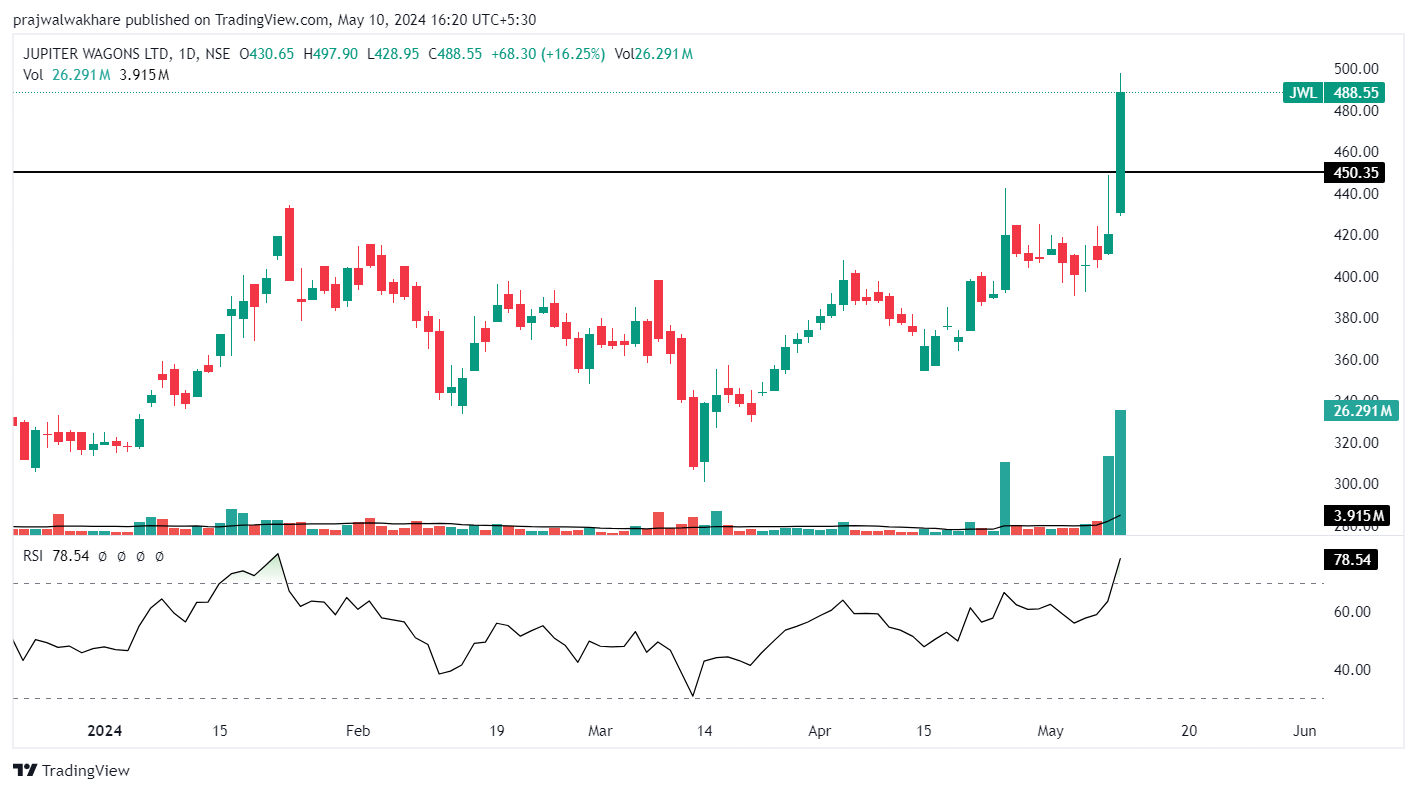Click the 500.00 price axis tick

click(x=1356, y=68)
